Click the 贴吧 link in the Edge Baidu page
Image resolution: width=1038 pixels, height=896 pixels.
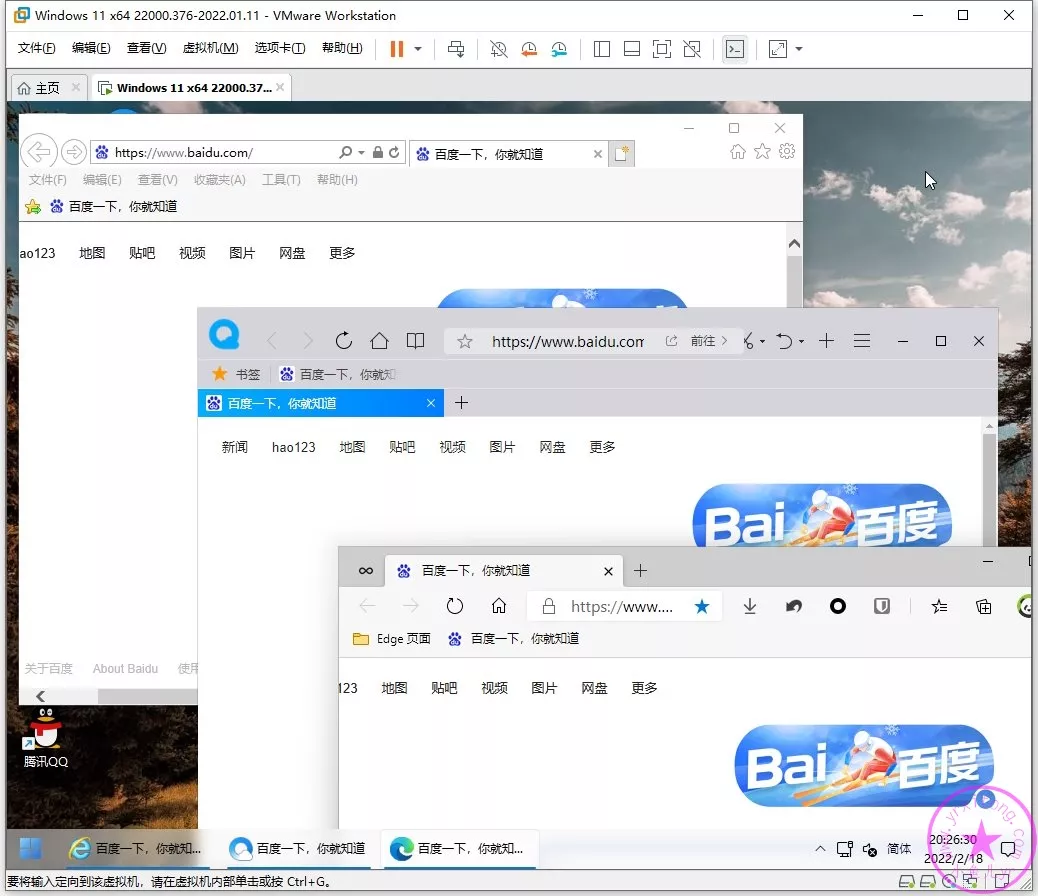click(444, 688)
